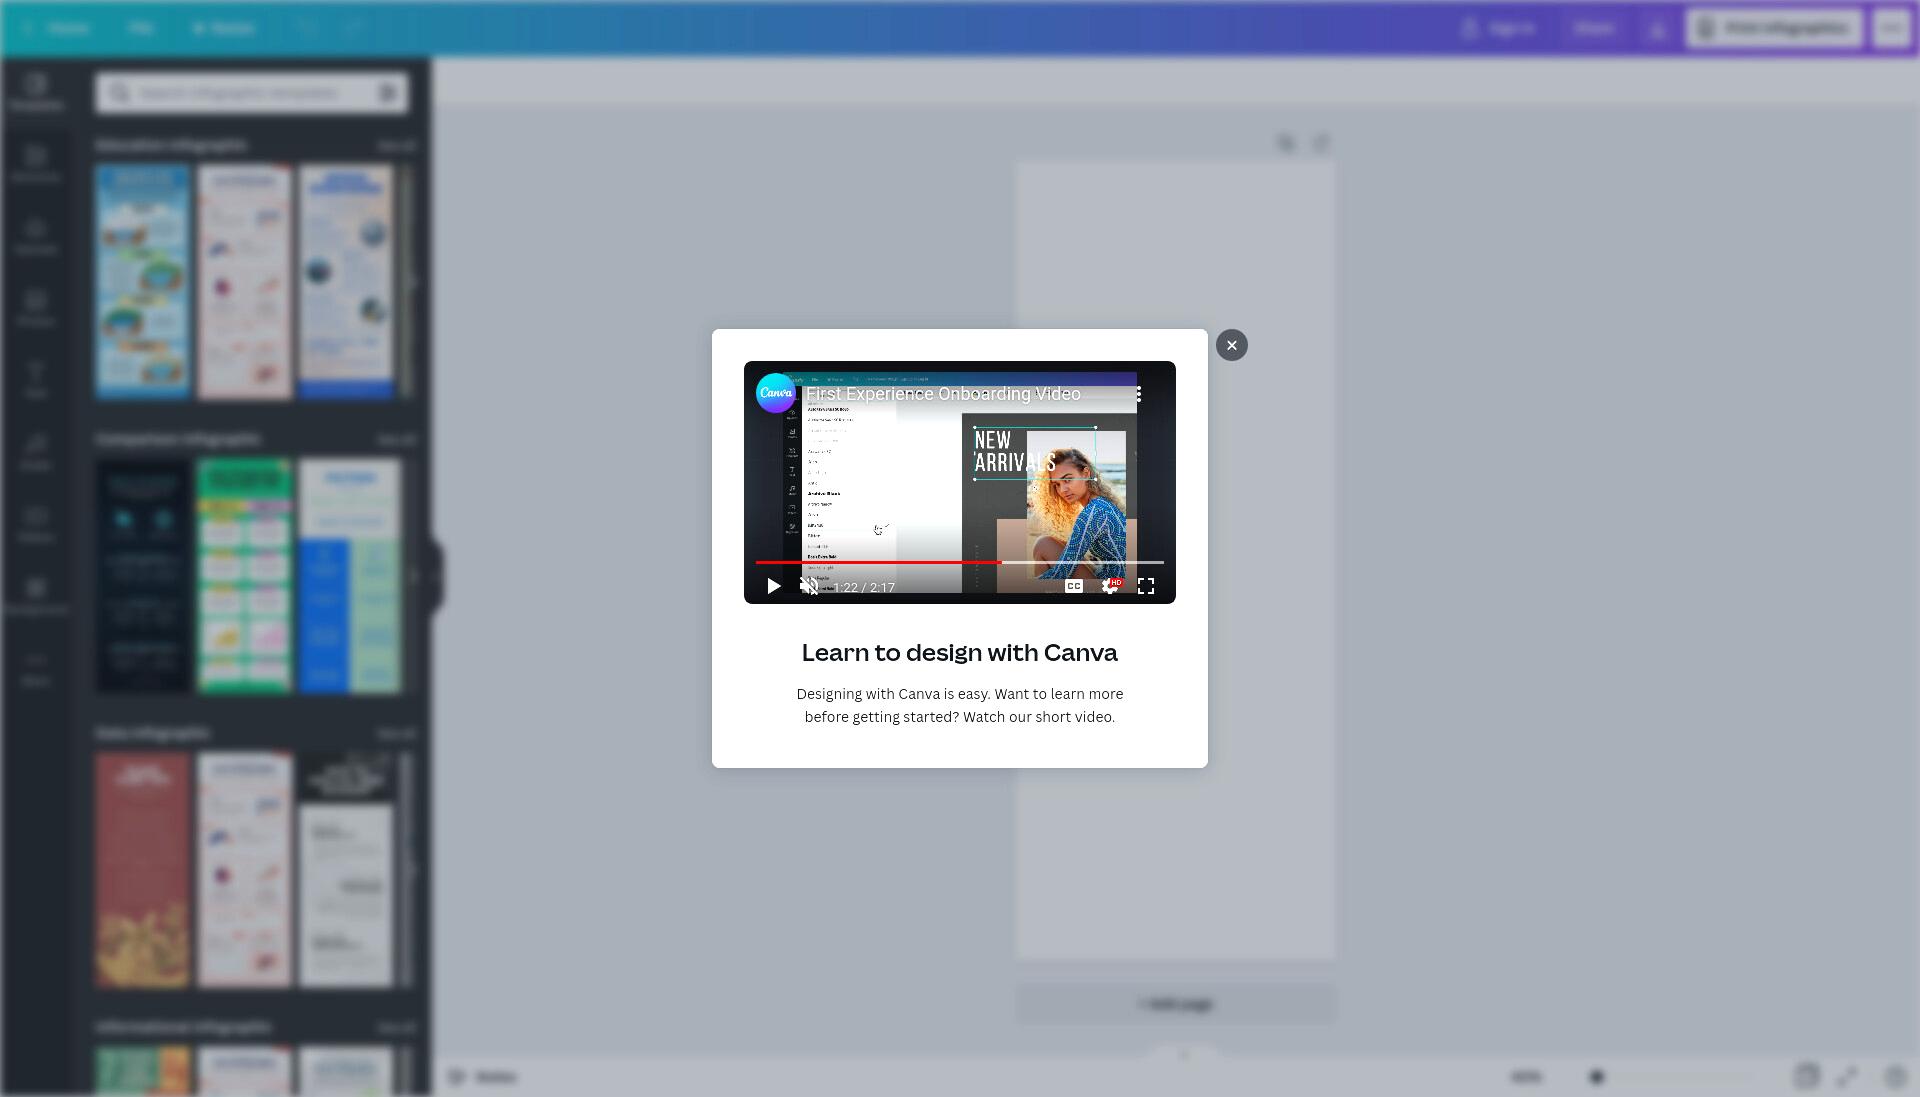Click the Print infographics button

1774,28
